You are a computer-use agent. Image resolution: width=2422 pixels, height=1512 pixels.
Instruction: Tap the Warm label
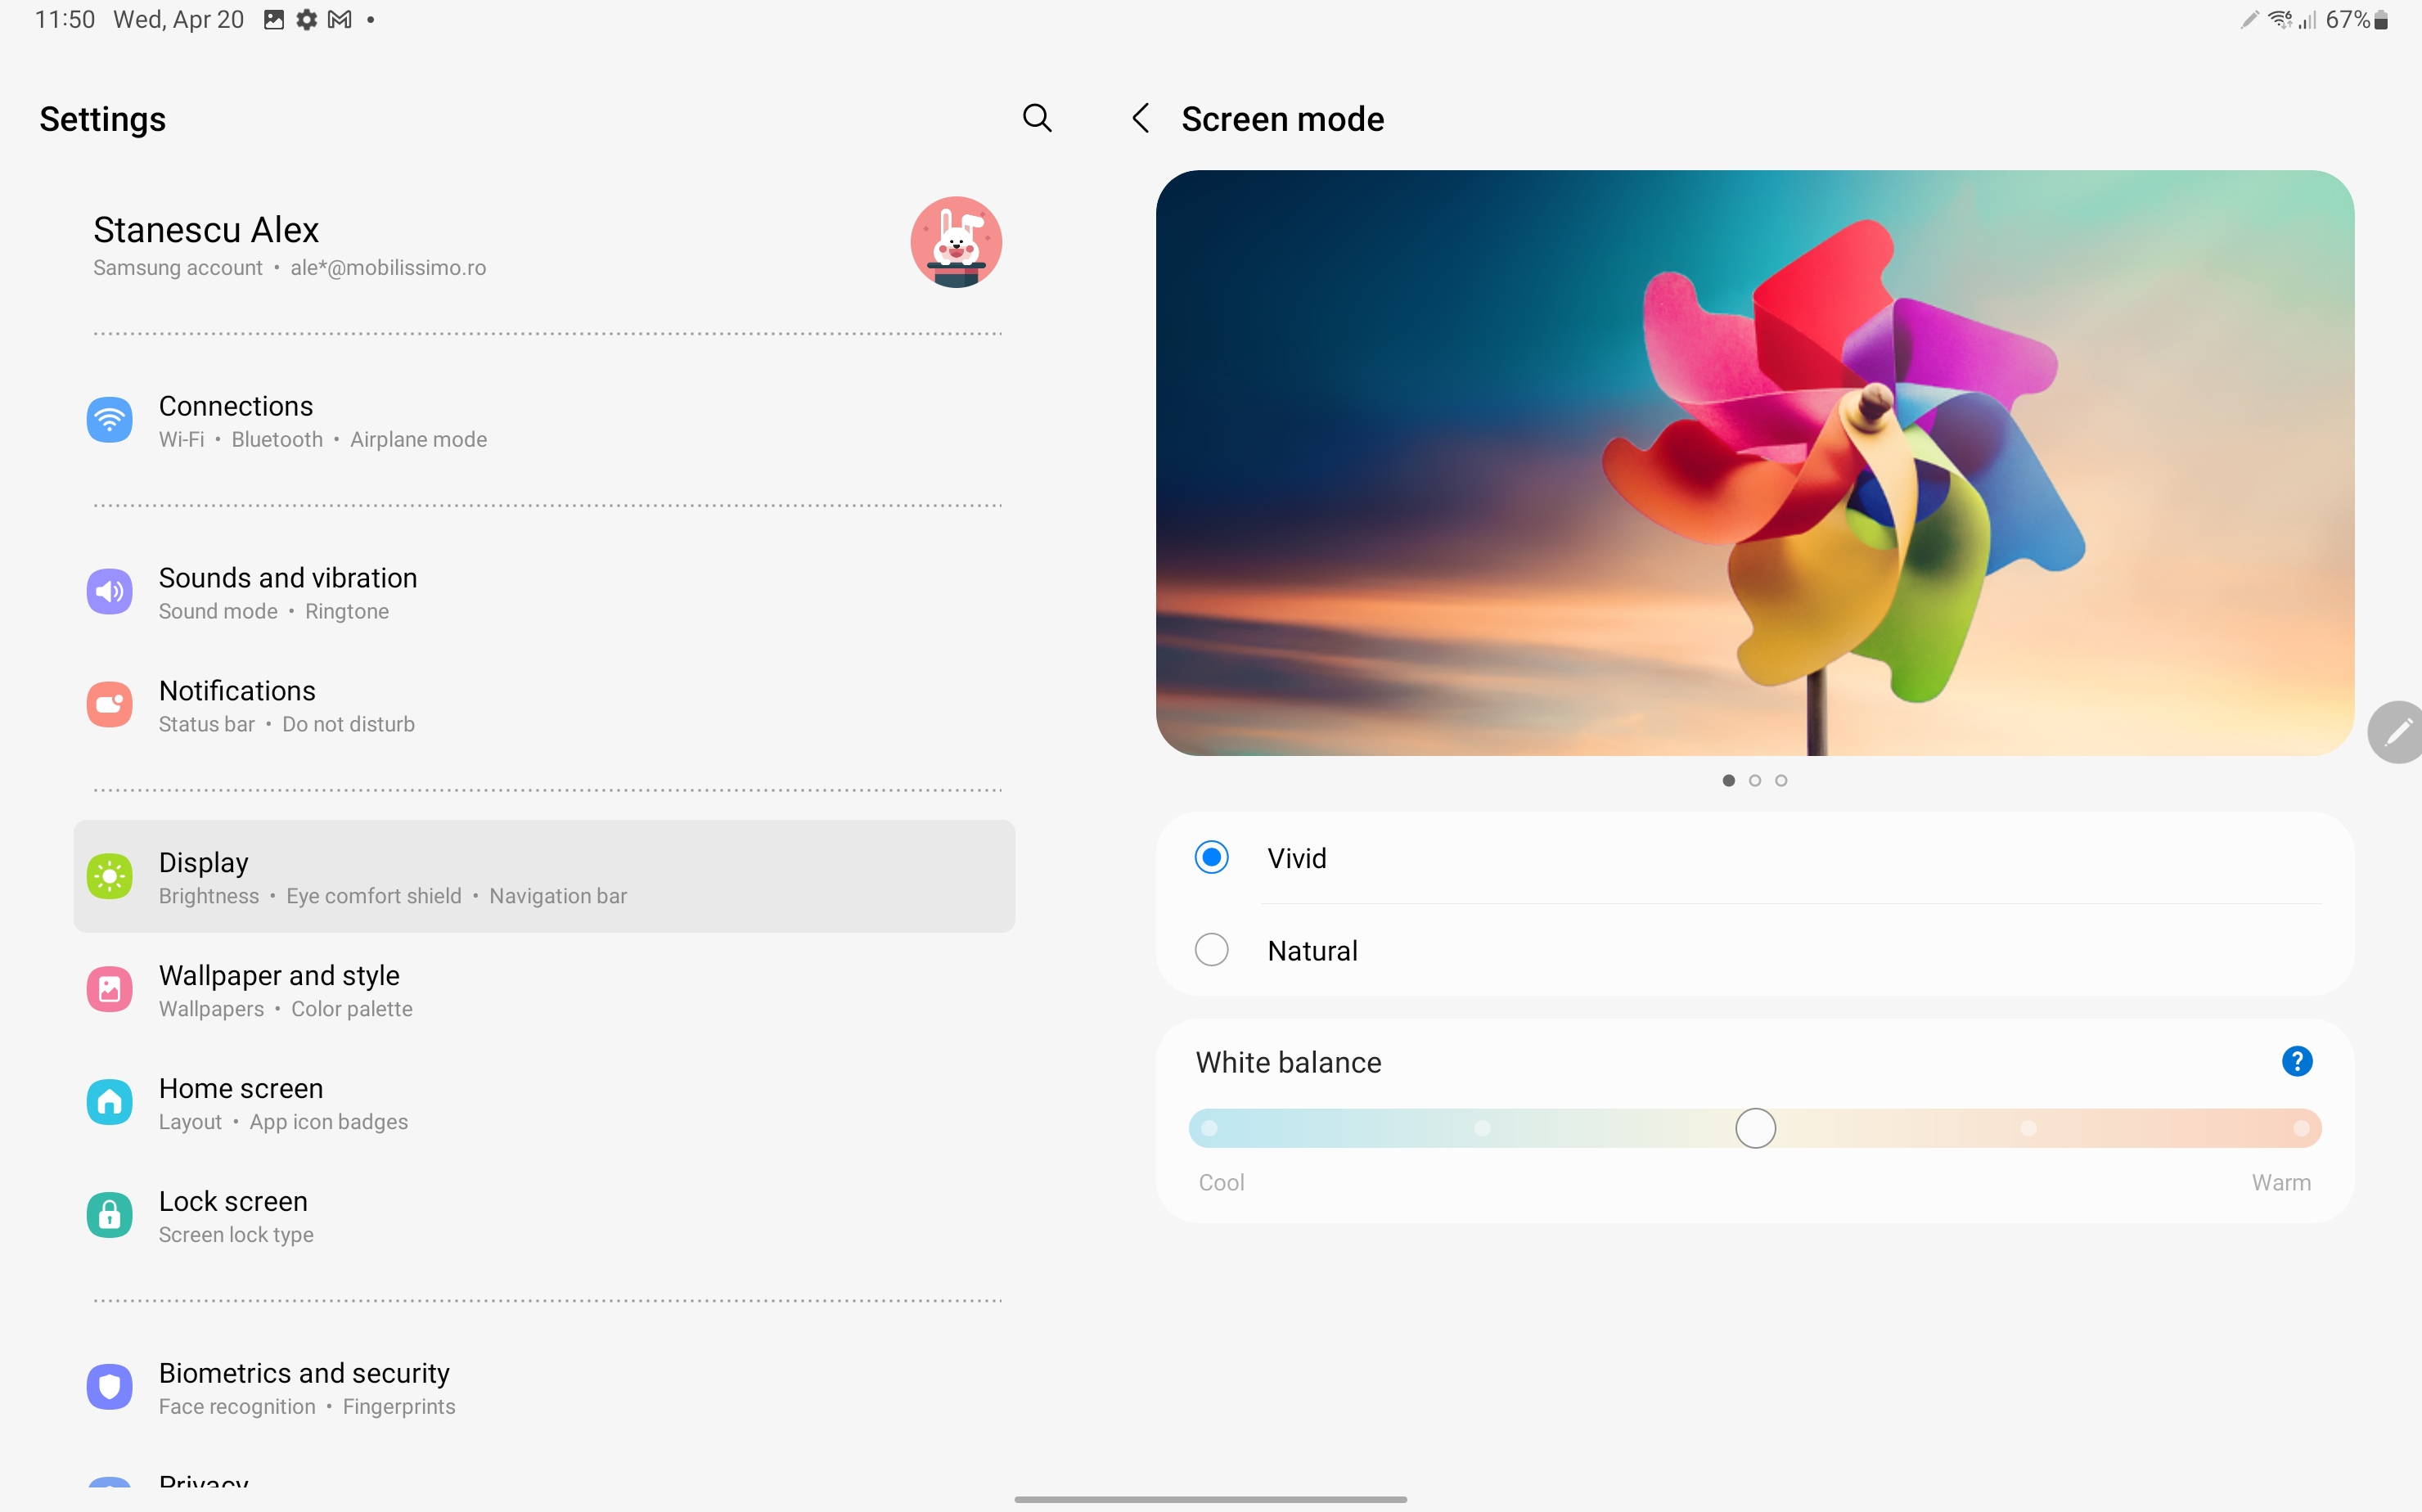coord(2281,1182)
